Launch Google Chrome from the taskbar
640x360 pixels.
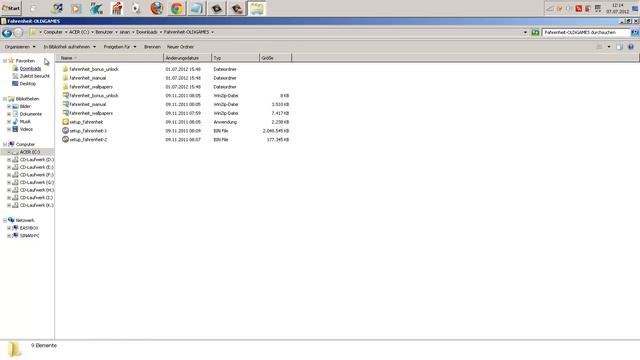coord(177,8)
